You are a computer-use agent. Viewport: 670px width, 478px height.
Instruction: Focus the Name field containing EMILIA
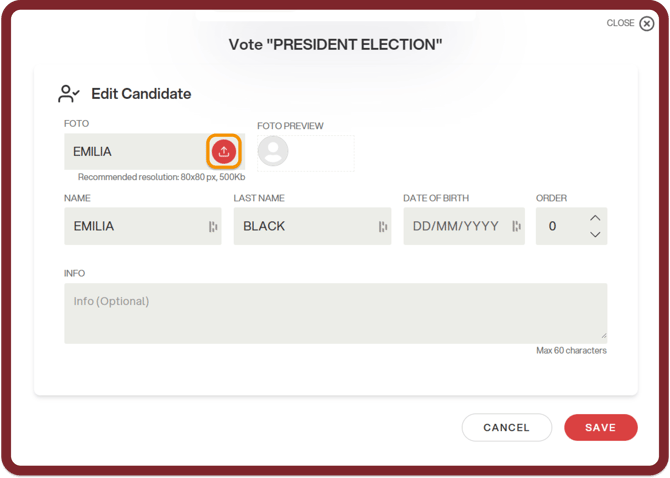click(135, 227)
